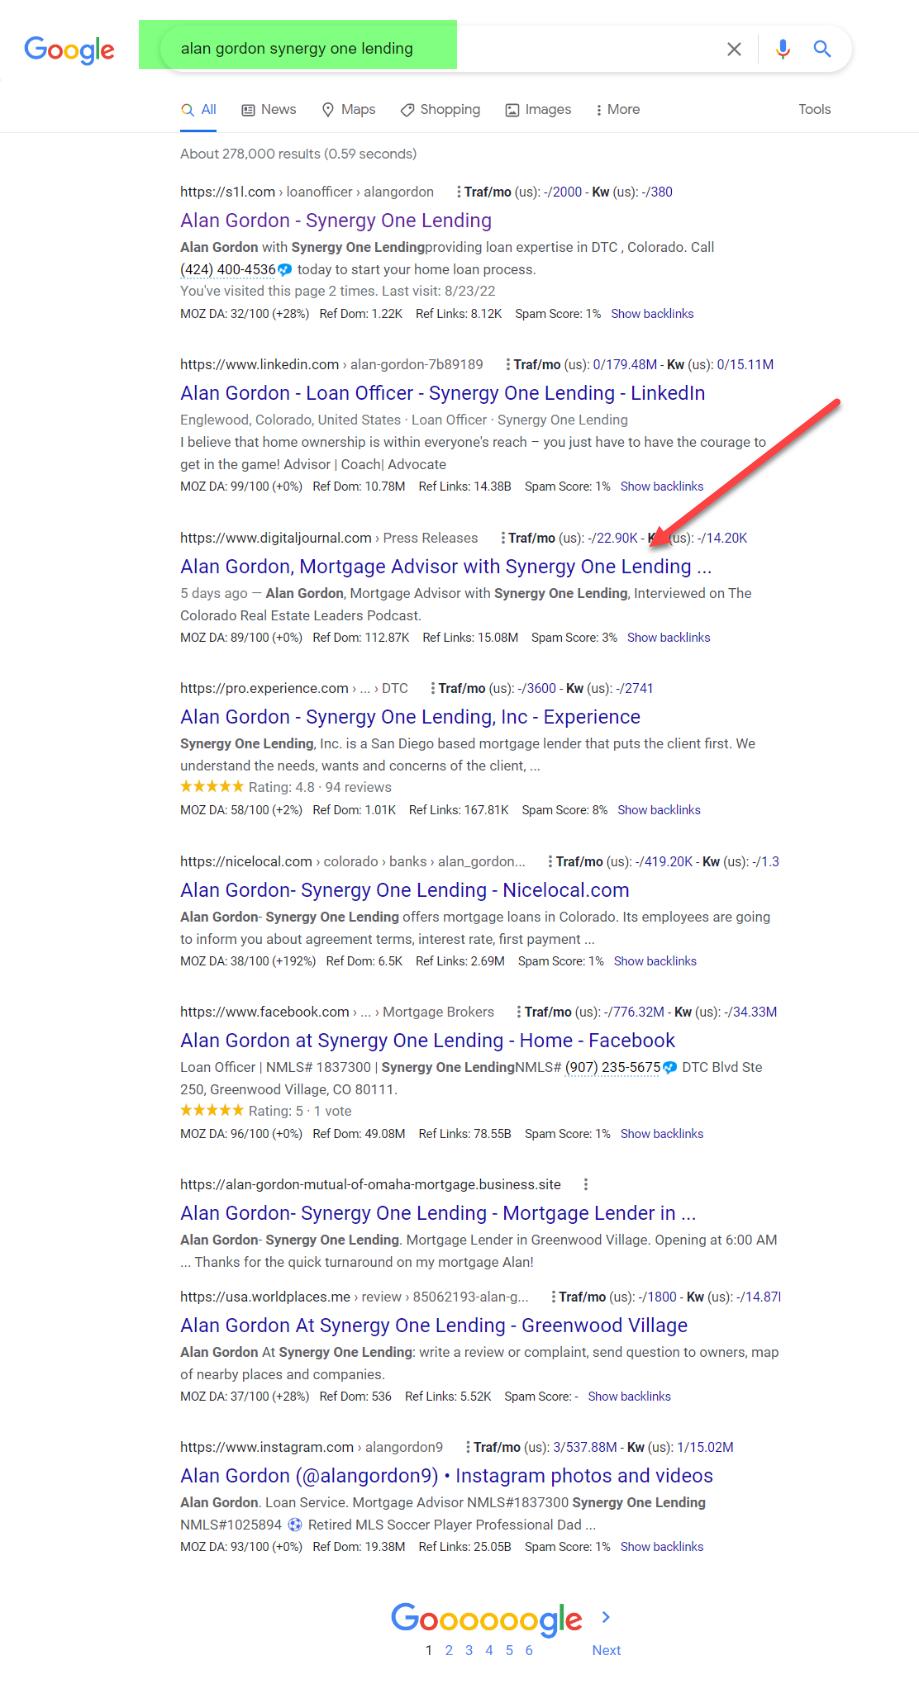Click 'About 278,000 results' stats text
Screen dimensions: 919x1683
point(298,154)
